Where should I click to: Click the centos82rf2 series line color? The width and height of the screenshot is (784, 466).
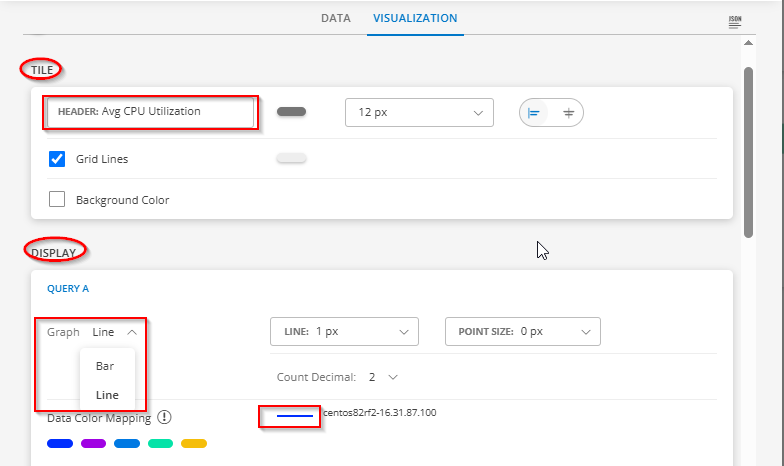point(295,416)
